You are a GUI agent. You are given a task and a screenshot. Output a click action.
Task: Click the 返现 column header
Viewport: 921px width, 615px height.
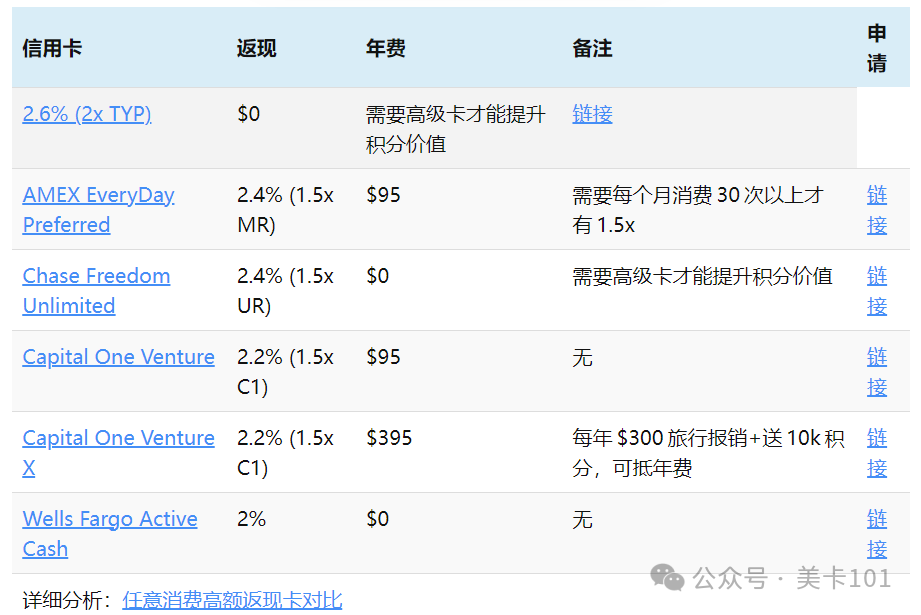257,48
